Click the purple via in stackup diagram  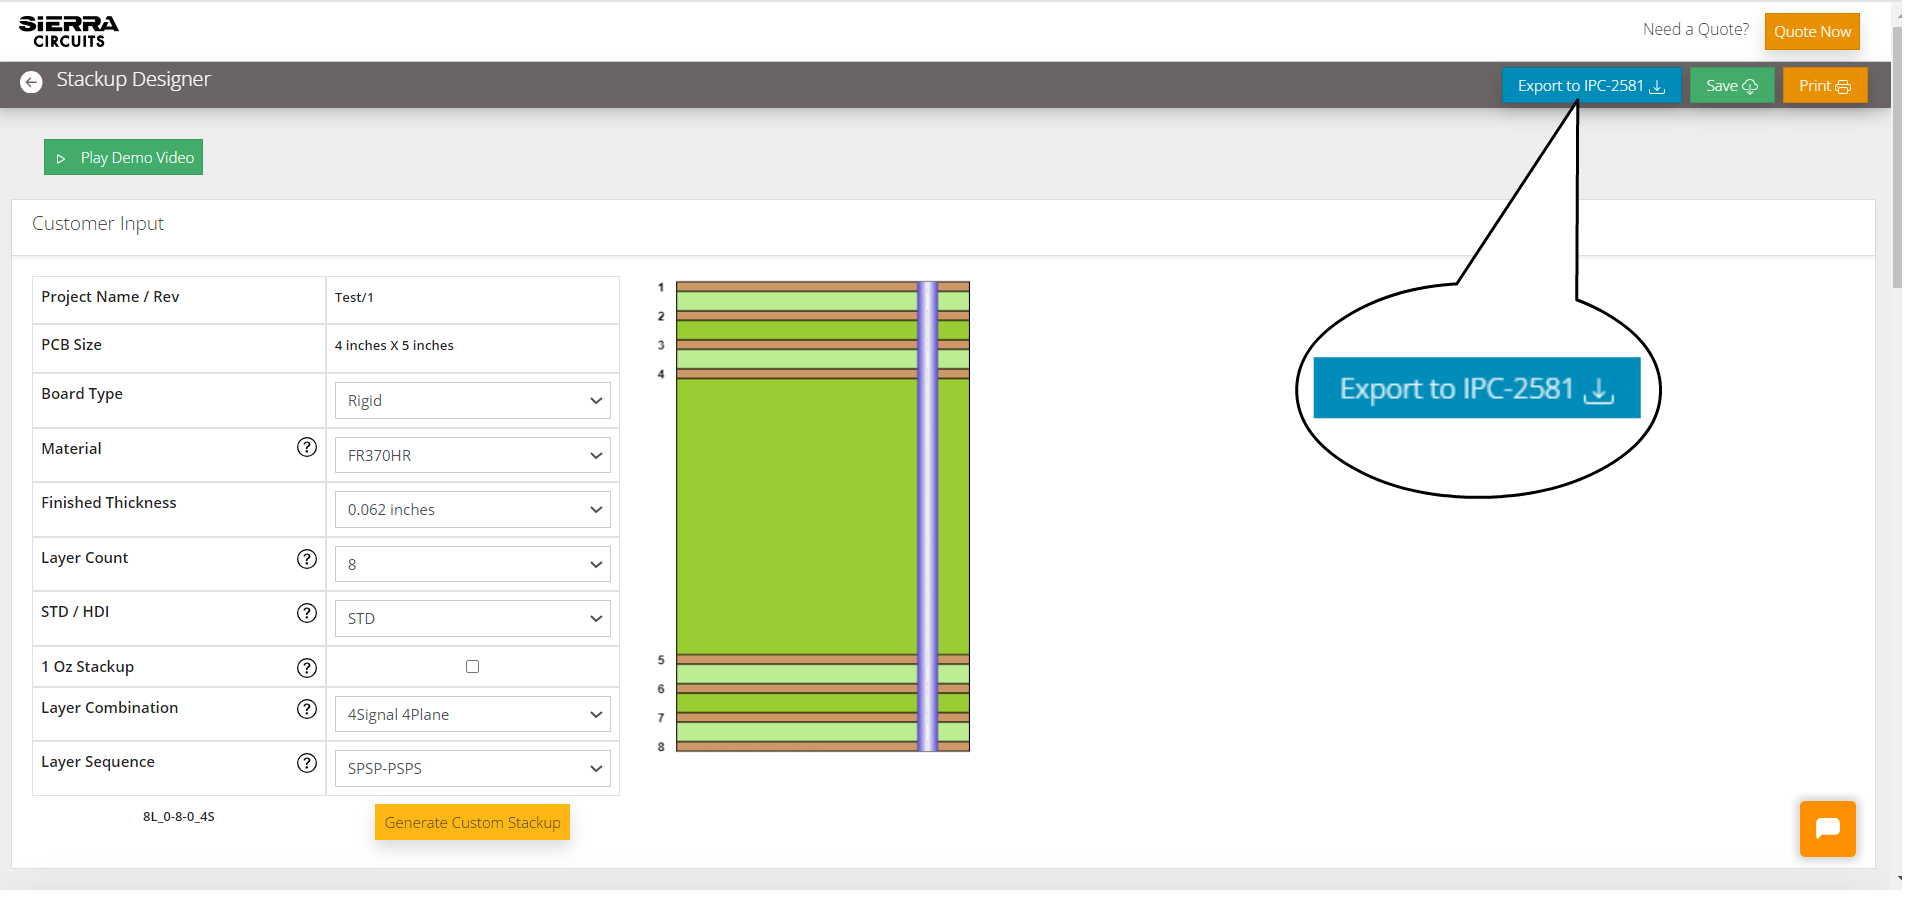point(928,516)
